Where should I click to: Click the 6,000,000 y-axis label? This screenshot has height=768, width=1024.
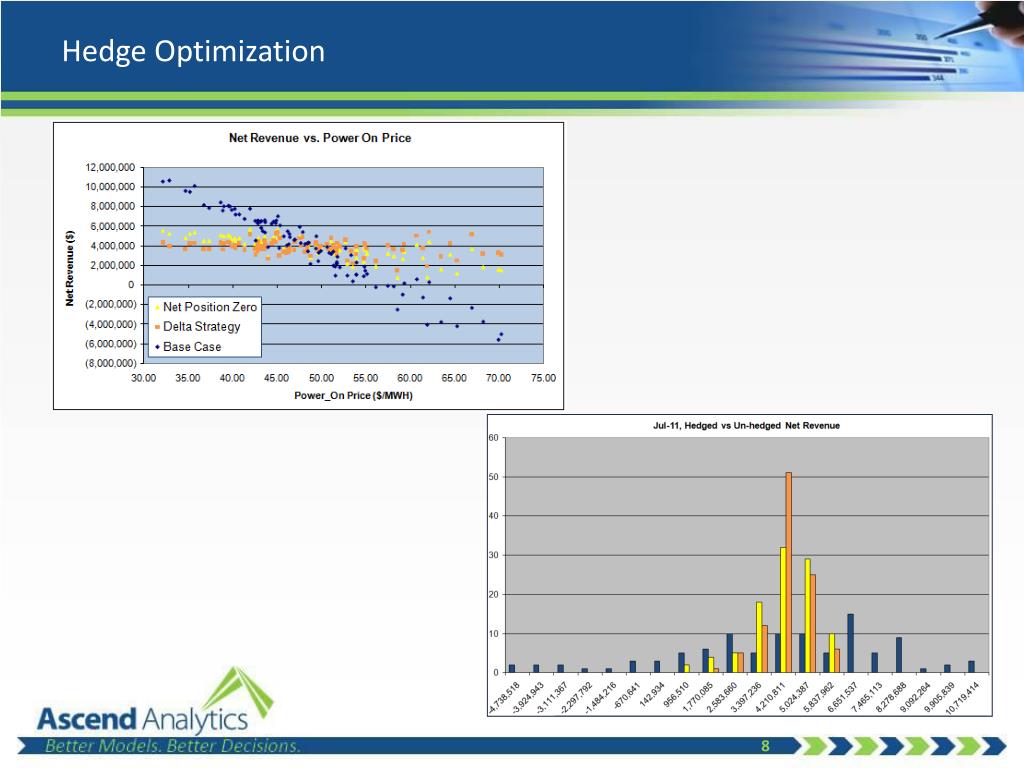(112, 226)
